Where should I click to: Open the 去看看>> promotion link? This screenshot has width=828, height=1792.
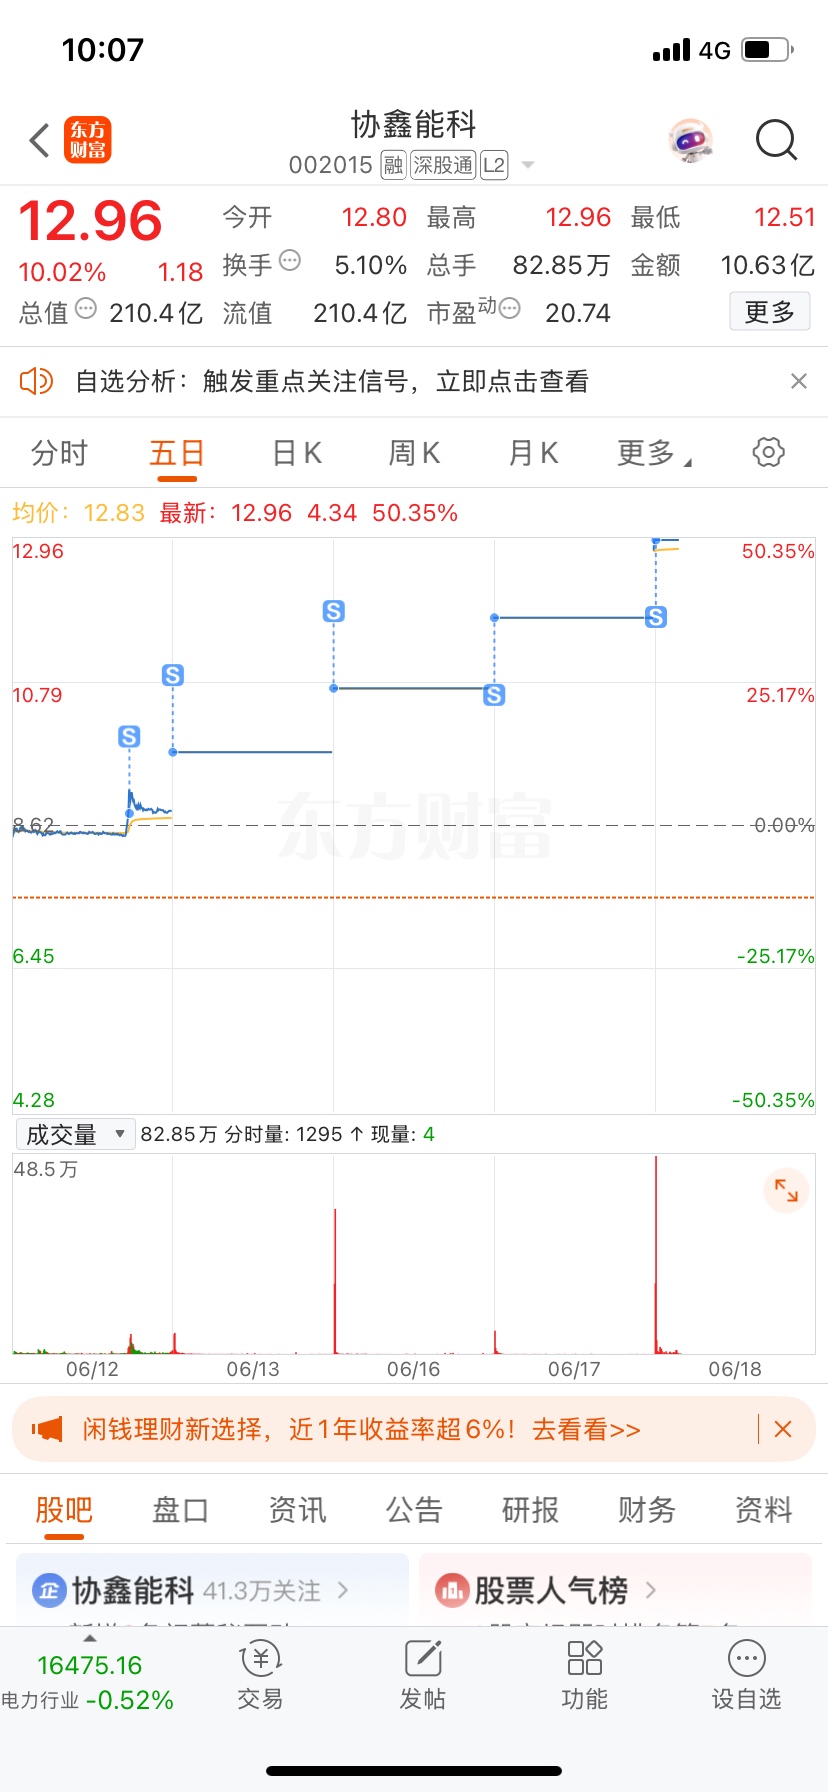click(586, 1429)
